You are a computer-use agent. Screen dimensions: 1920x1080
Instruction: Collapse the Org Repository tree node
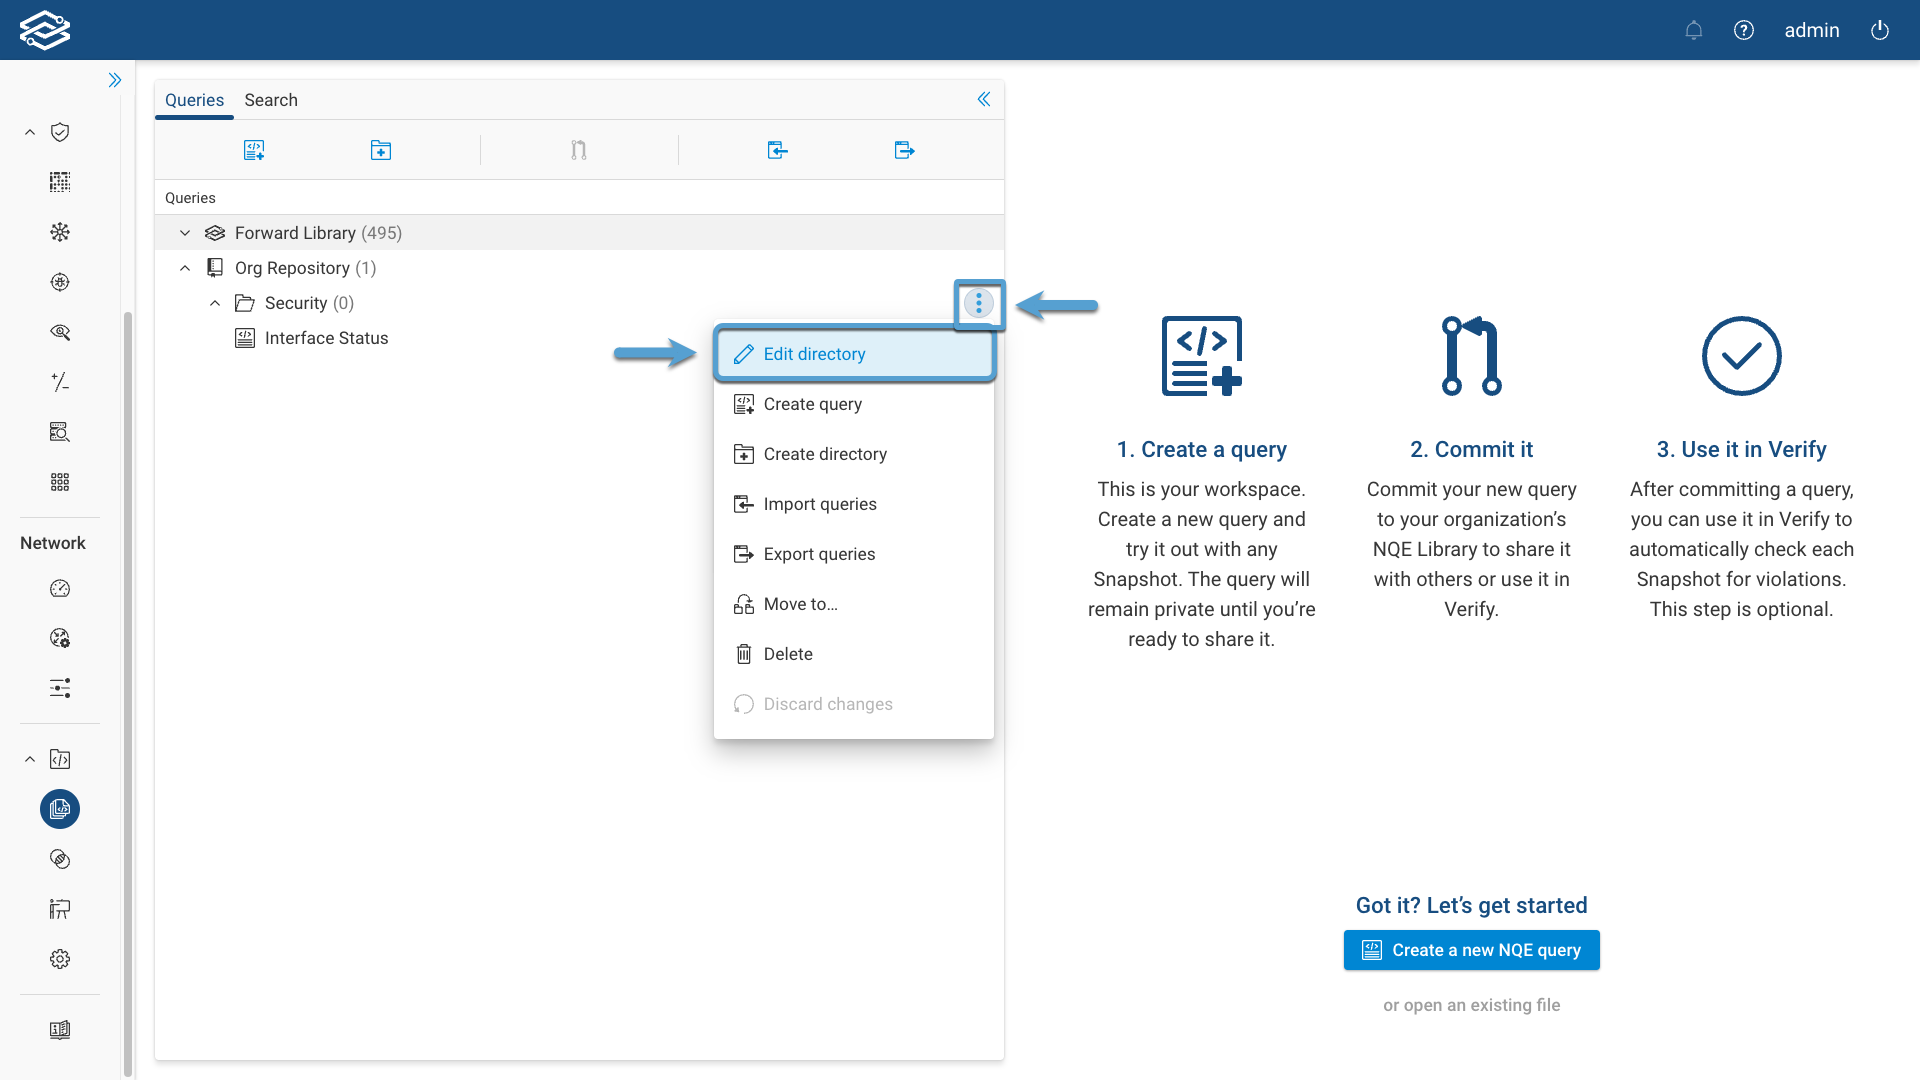coord(185,268)
